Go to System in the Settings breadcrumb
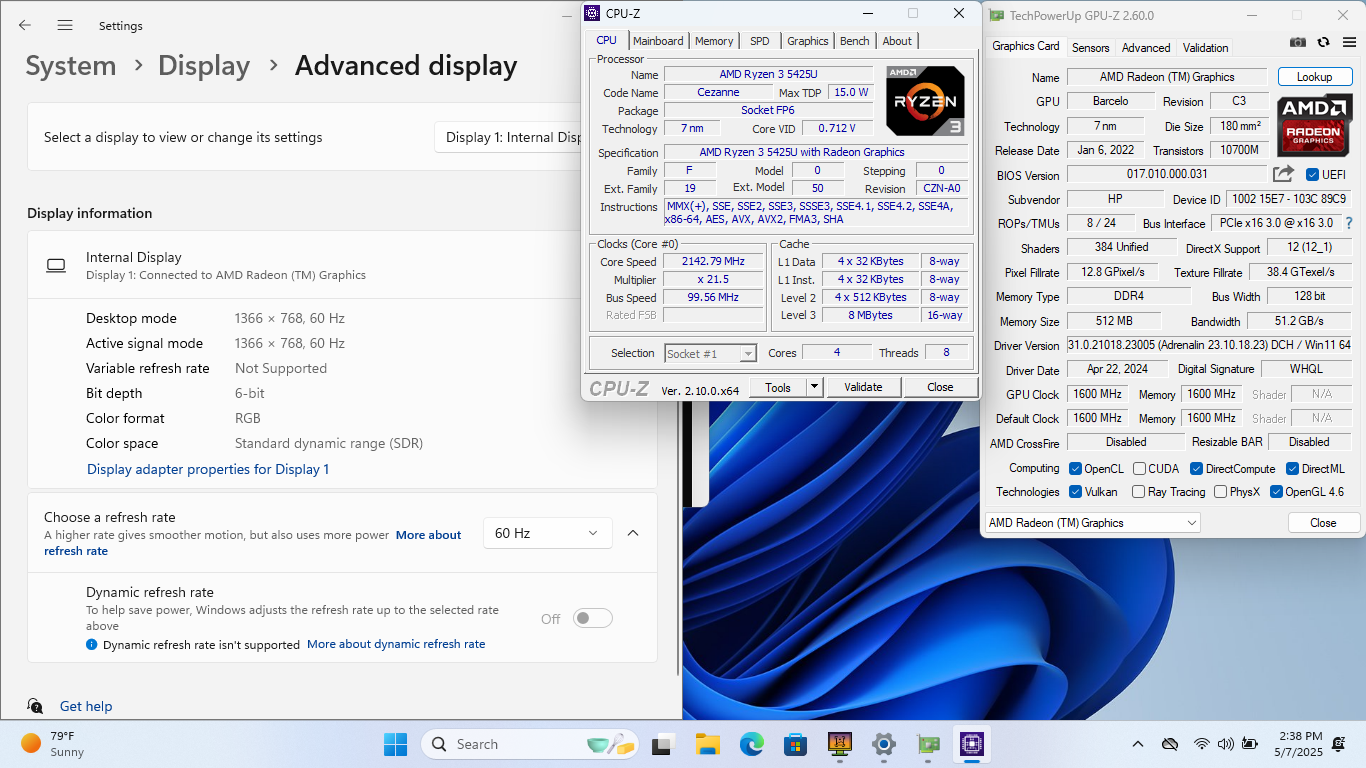The height and width of the screenshot is (768, 1366). (x=71, y=66)
